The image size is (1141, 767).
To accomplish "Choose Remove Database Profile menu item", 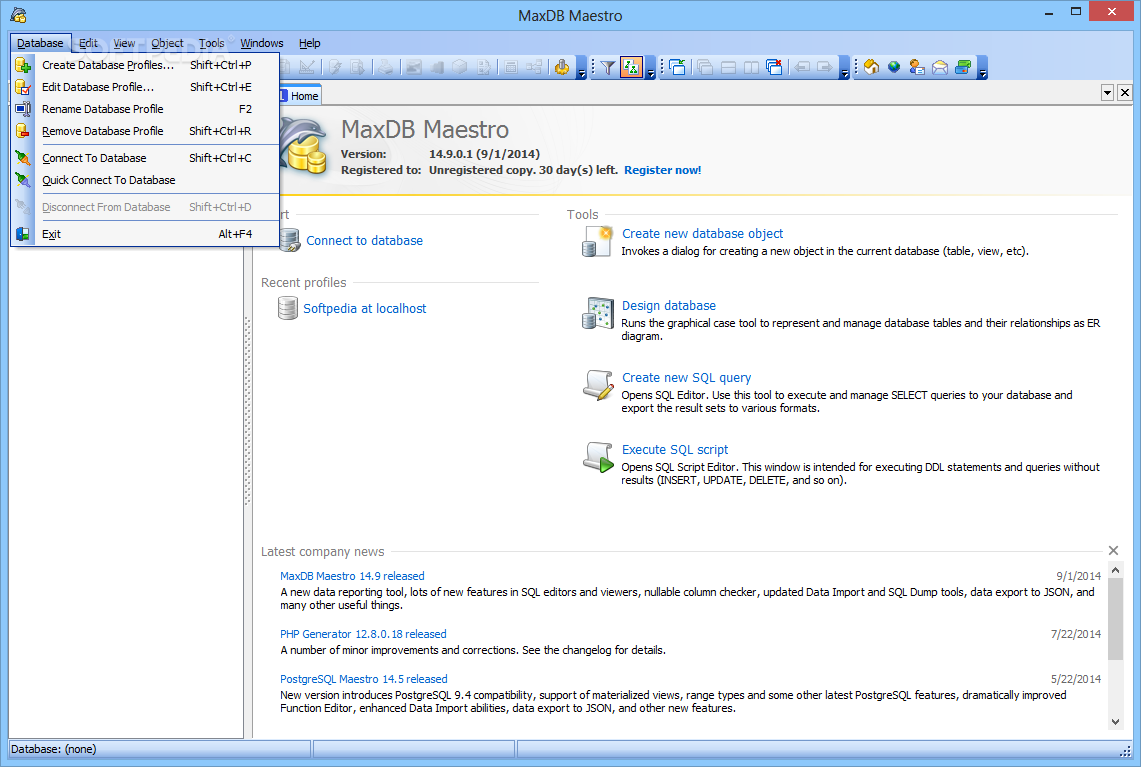I will [x=145, y=131].
